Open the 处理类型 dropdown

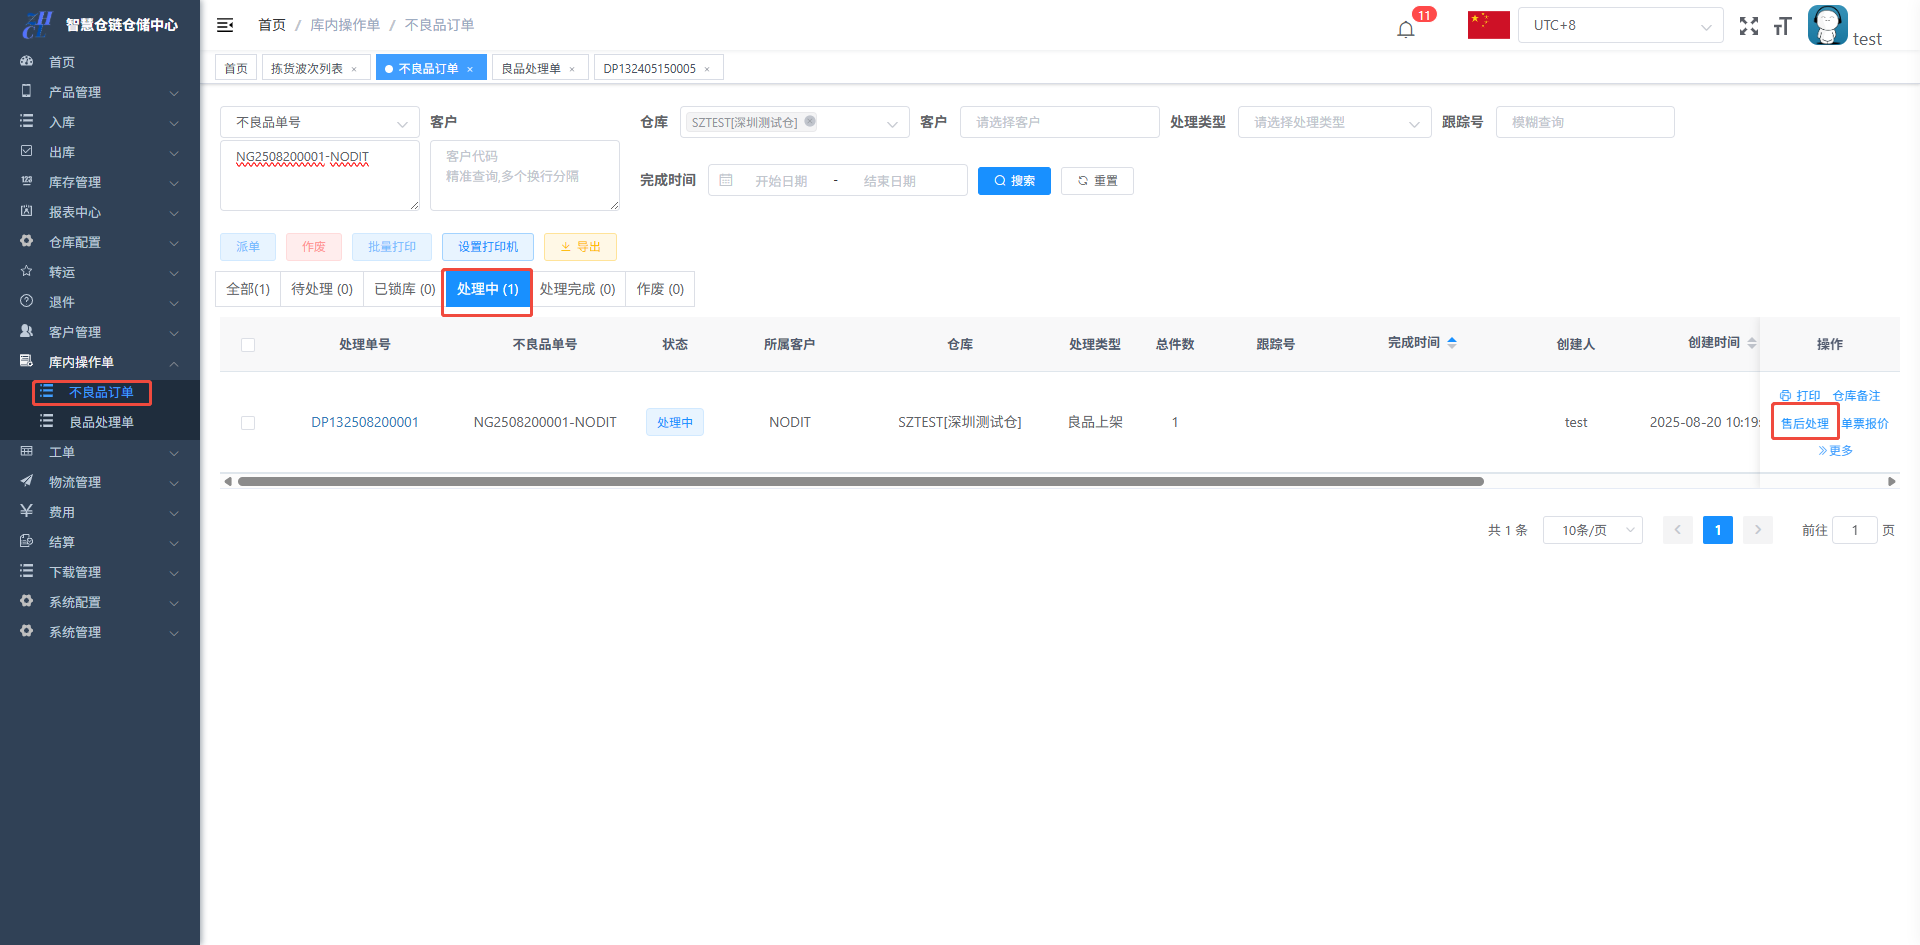click(x=1334, y=122)
